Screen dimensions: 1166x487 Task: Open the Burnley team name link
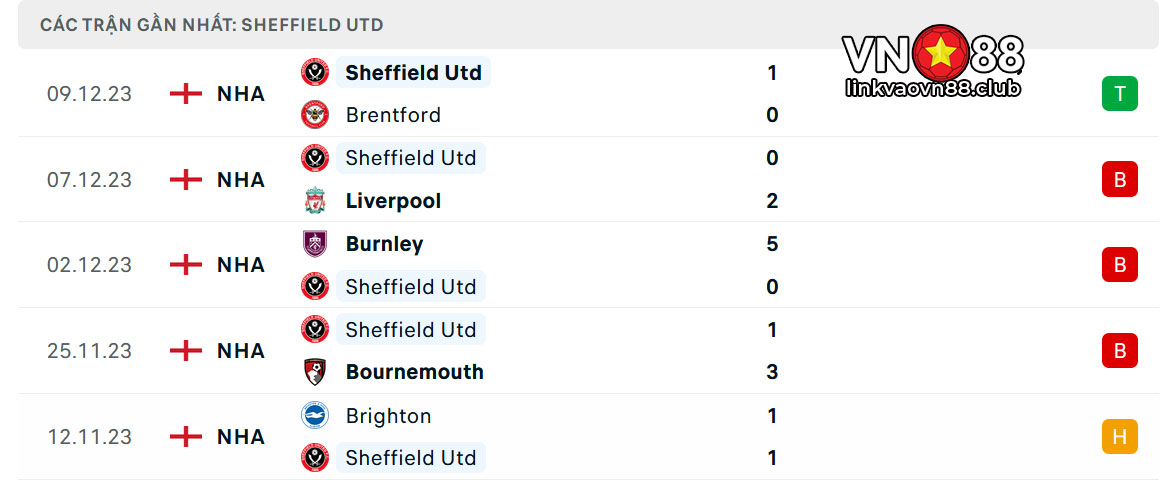[384, 244]
